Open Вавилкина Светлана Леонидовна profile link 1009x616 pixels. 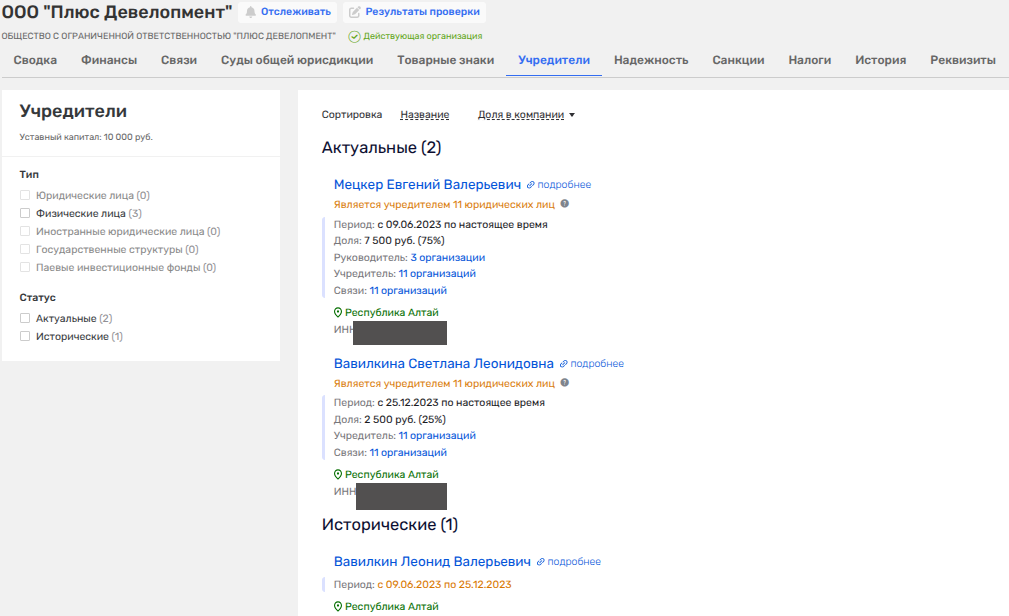point(443,364)
